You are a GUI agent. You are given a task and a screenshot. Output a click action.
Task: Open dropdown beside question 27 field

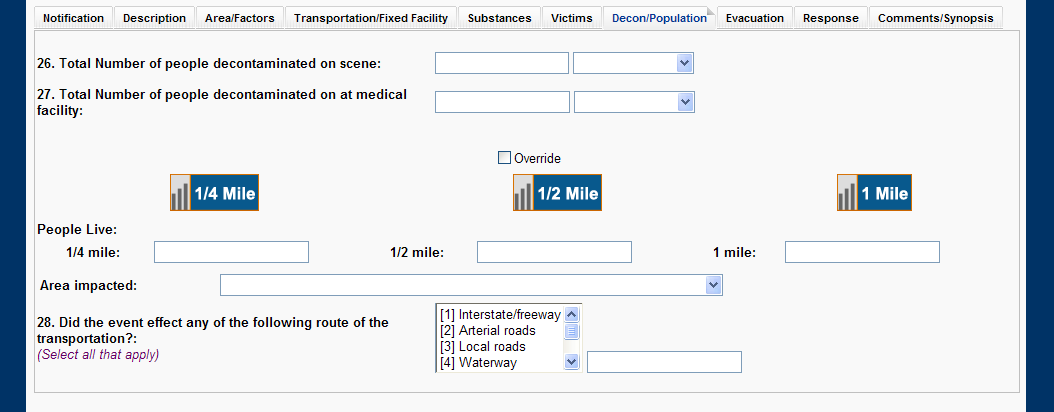click(685, 102)
